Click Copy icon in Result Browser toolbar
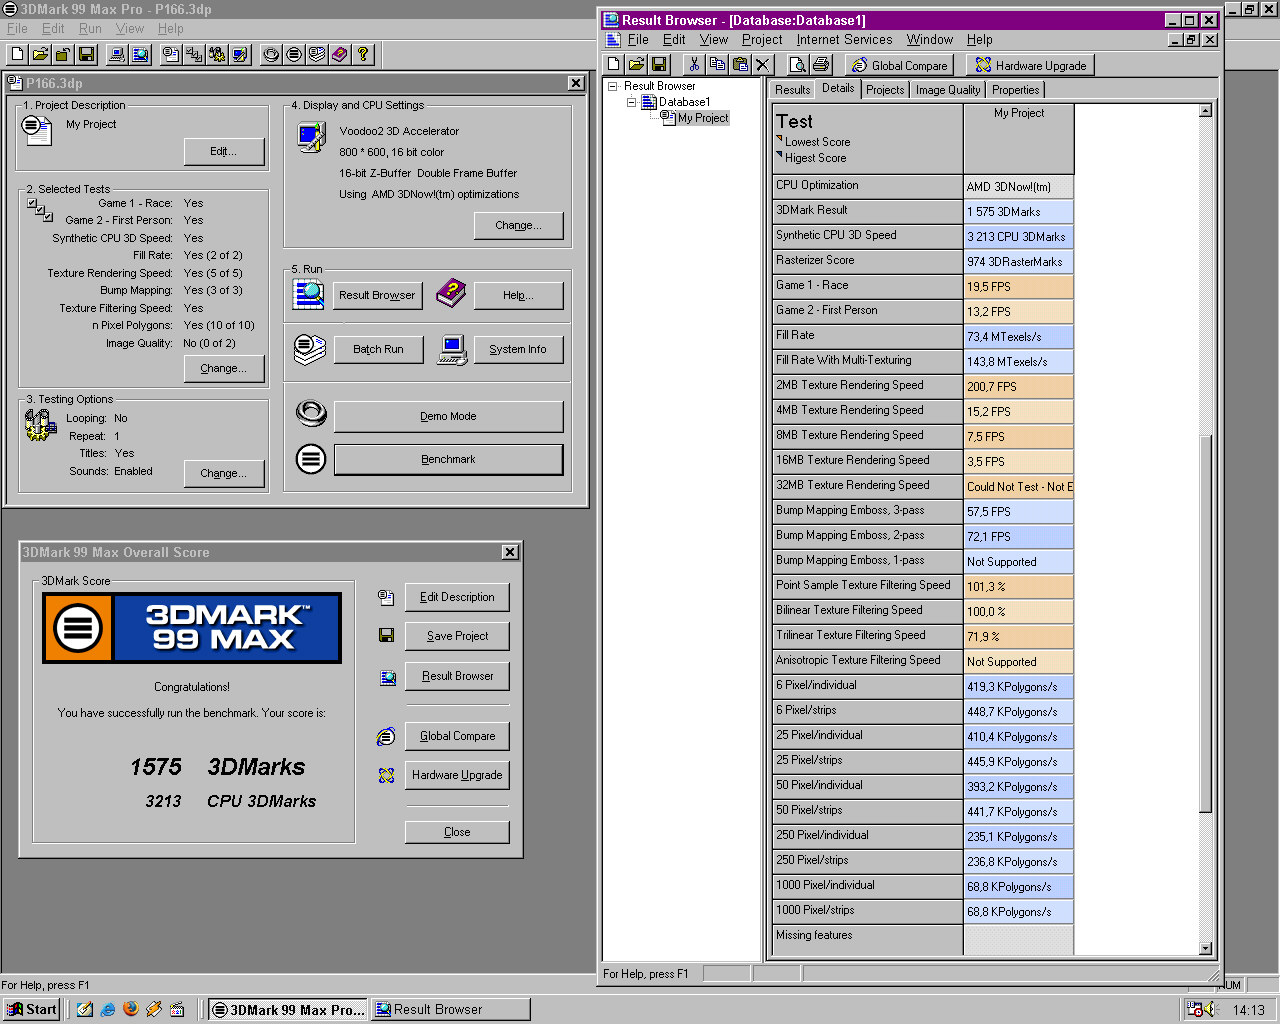Viewport: 1280px width, 1024px height. pyautogui.click(x=717, y=65)
